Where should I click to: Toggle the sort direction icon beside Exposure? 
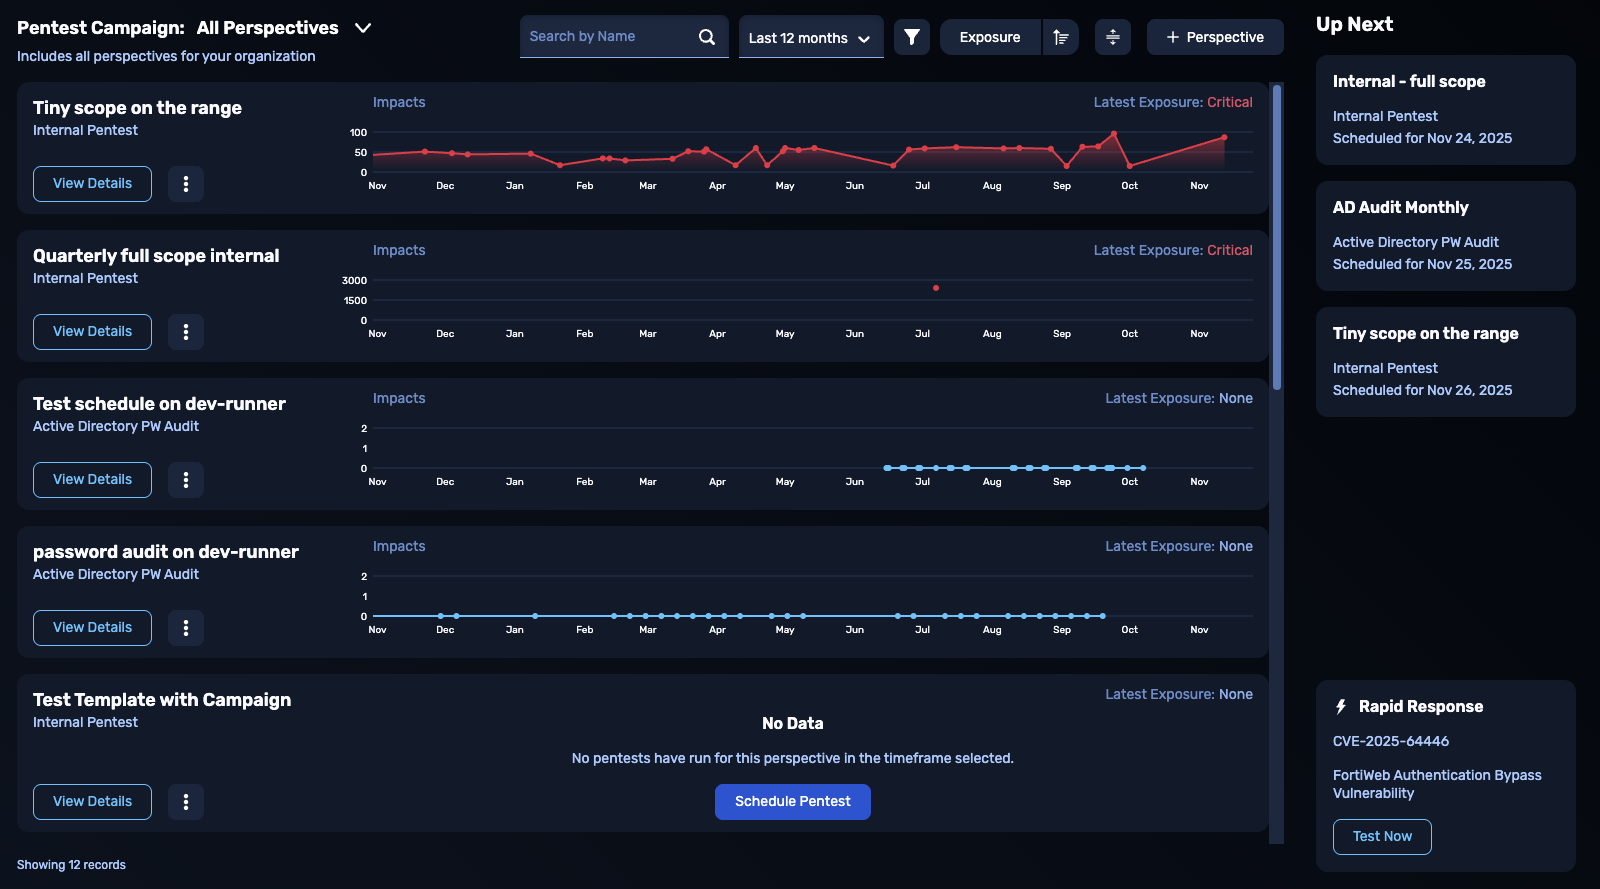coord(1060,37)
